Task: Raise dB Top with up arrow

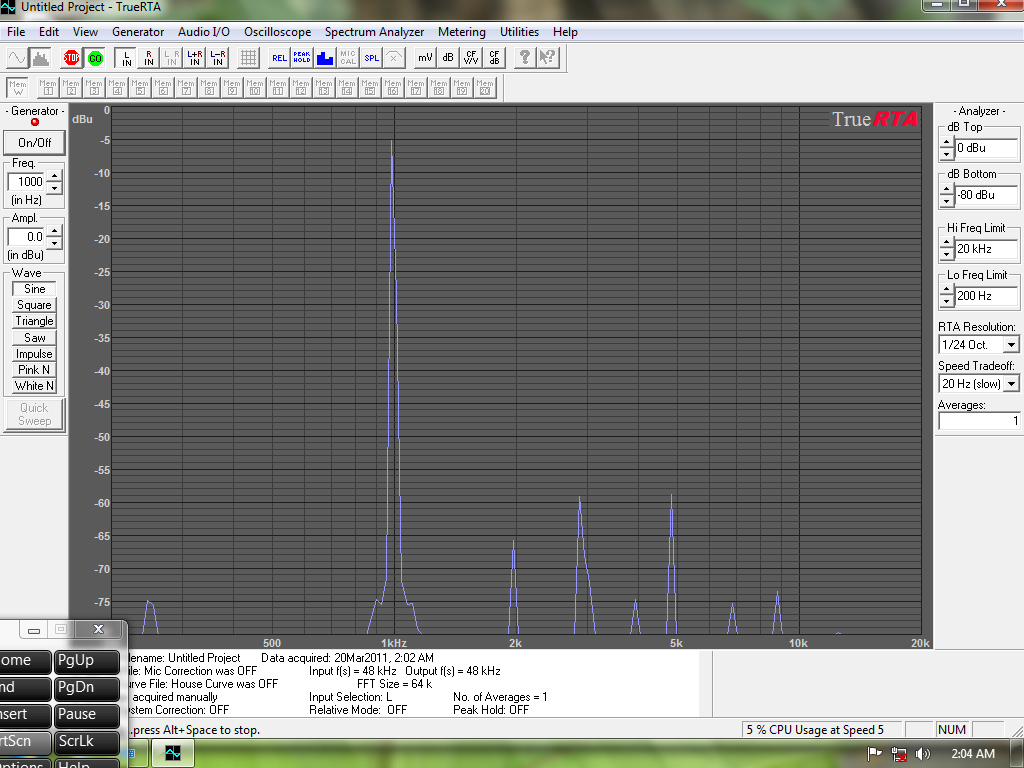Action: click(947, 142)
